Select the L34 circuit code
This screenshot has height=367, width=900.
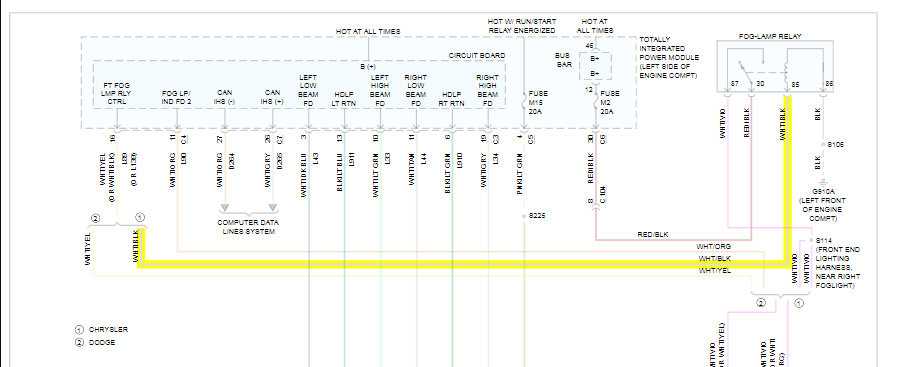point(495,159)
